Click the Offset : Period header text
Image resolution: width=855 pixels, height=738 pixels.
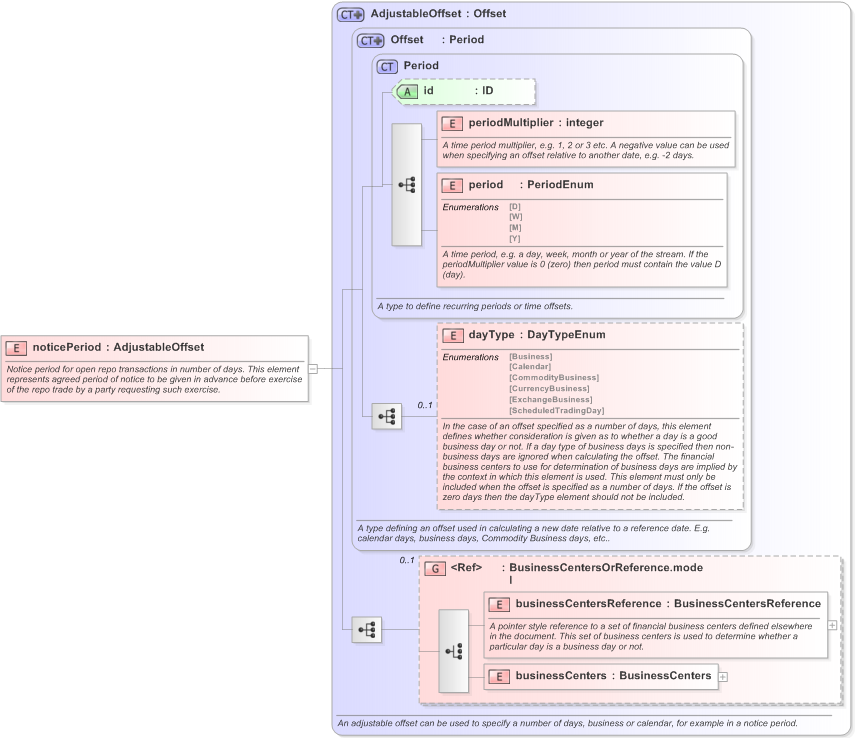pos(437,40)
